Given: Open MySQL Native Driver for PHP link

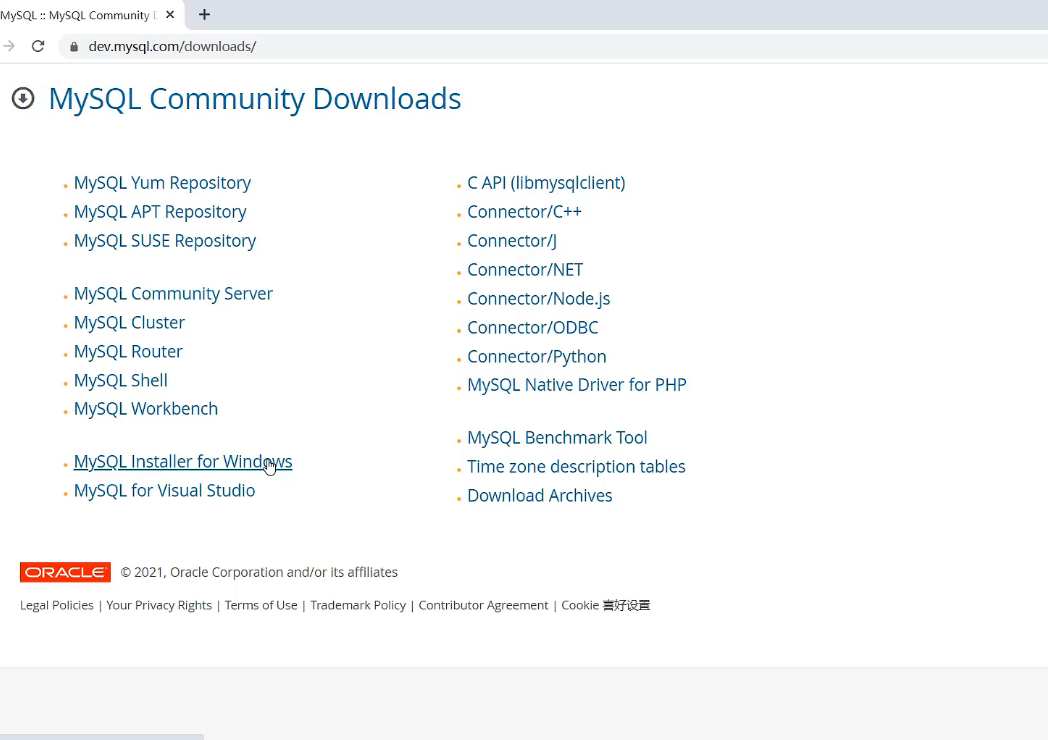Looking at the screenshot, I should [x=577, y=385].
